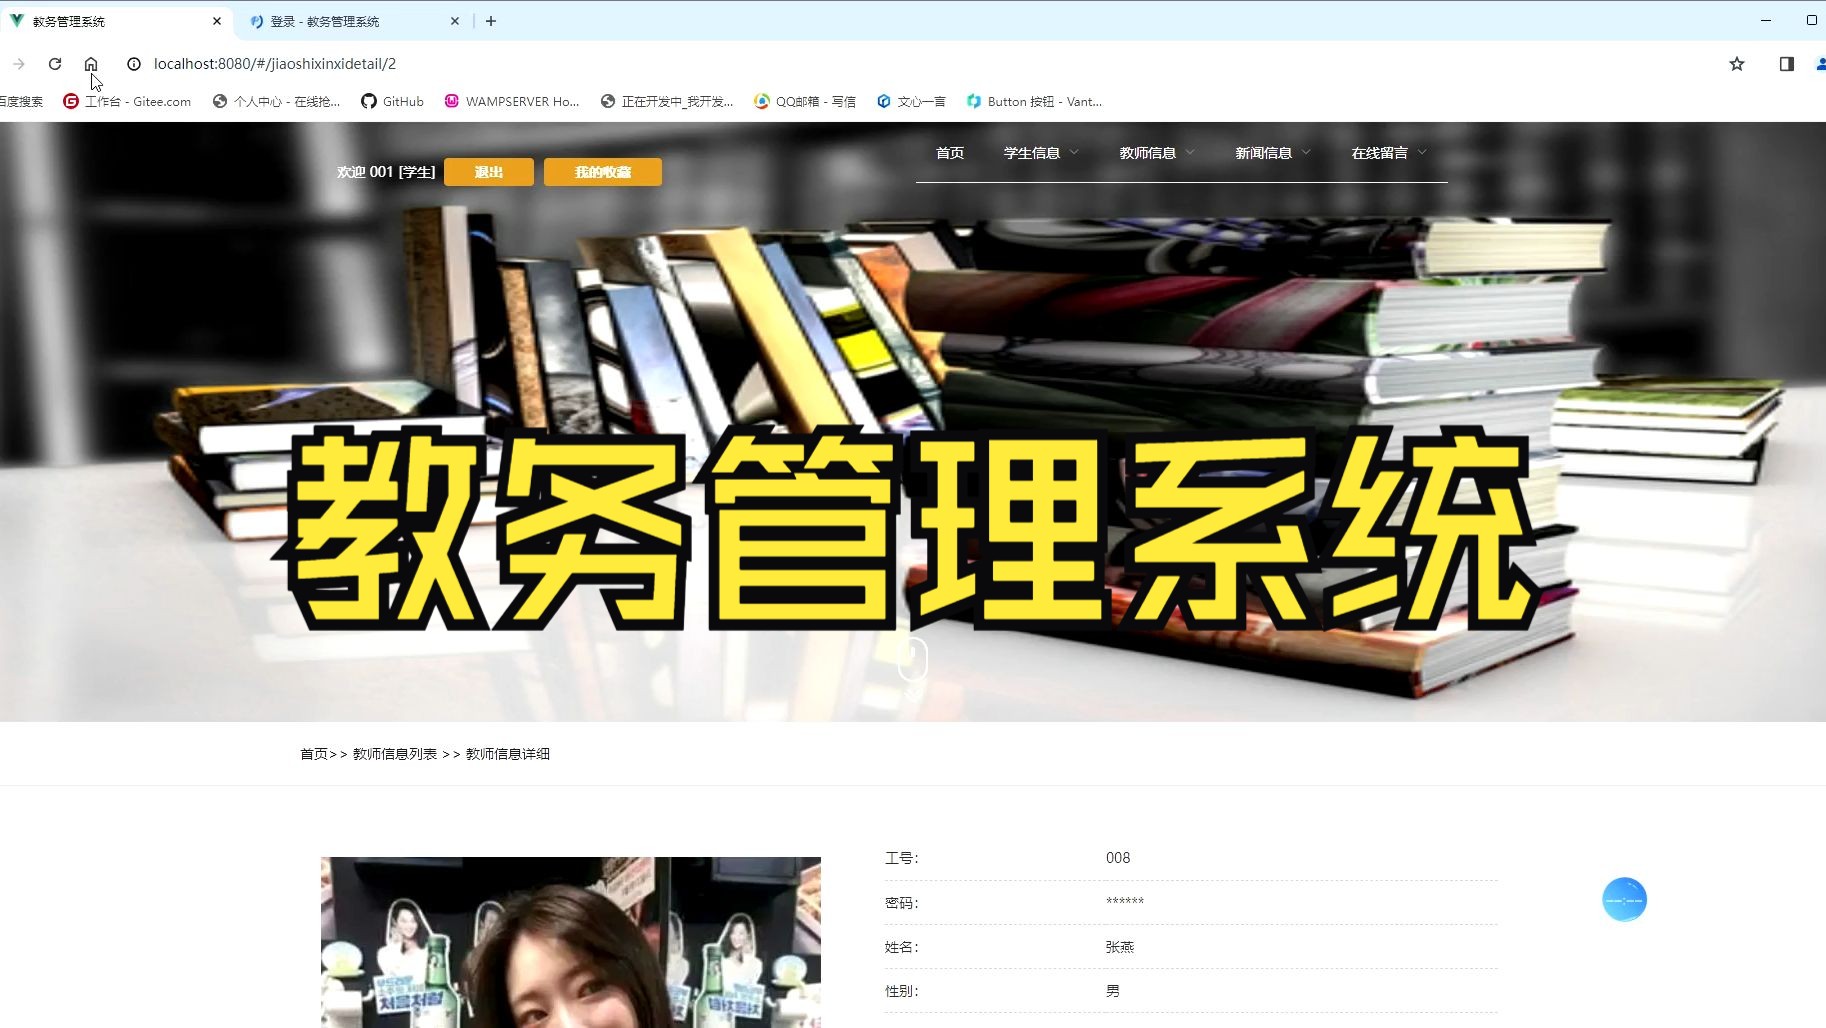Image resolution: width=1826 pixels, height=1028 pixels.
Task: Click the blue floating assistant circle
Action: 1624,900
